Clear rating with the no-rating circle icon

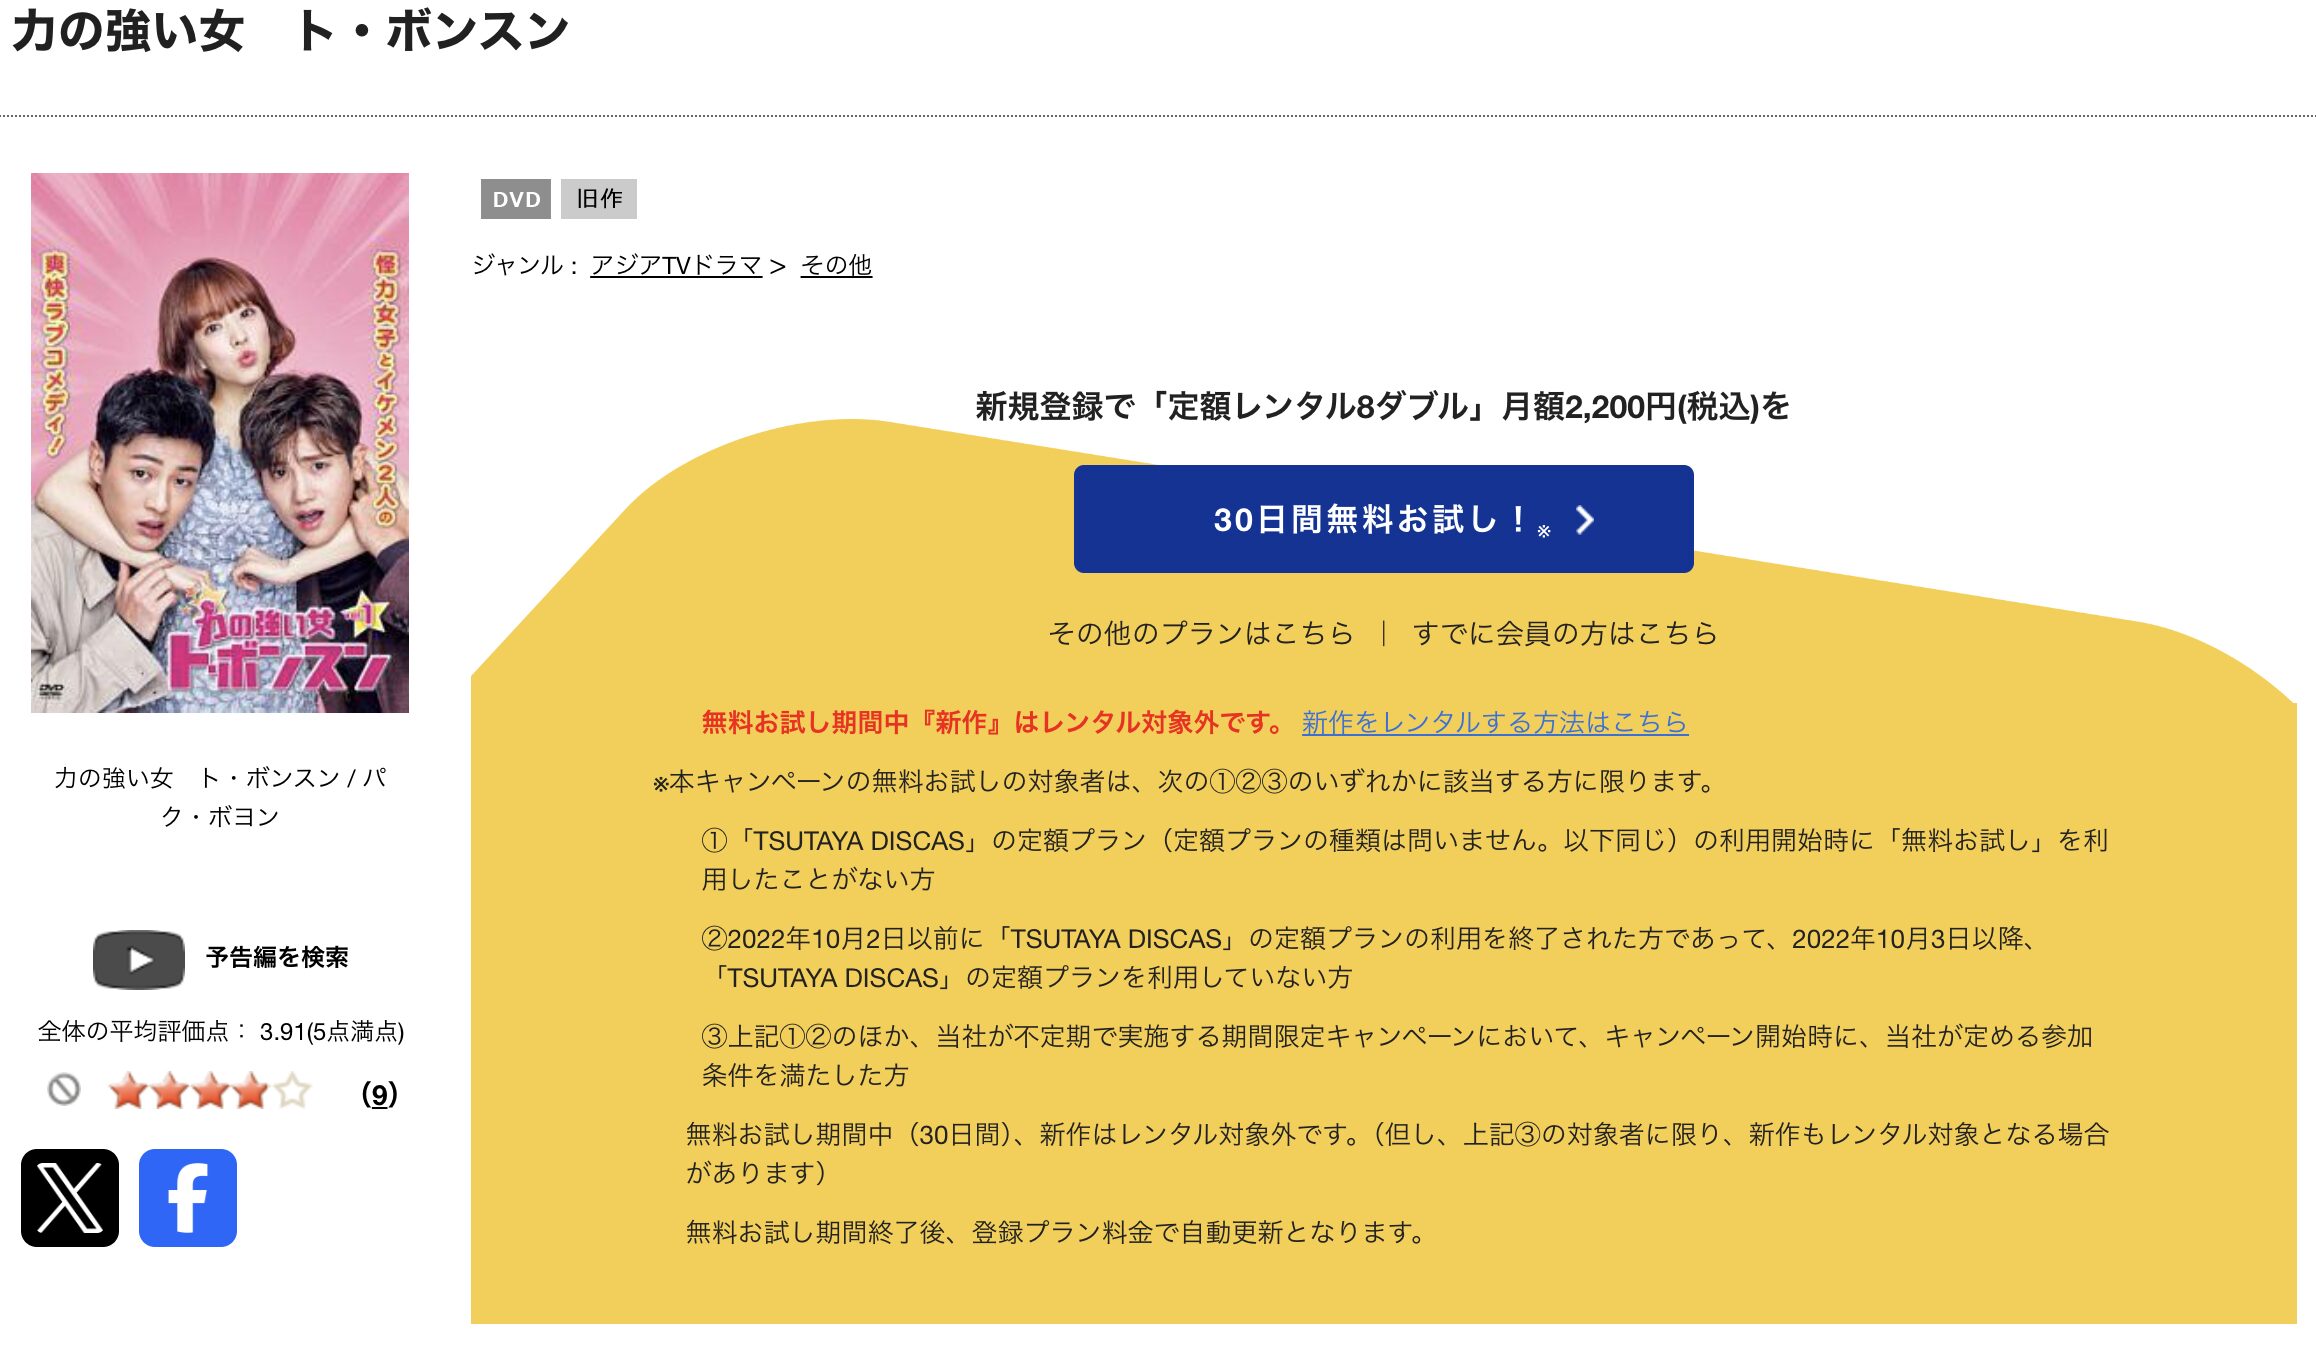(x=64, y=1089)
